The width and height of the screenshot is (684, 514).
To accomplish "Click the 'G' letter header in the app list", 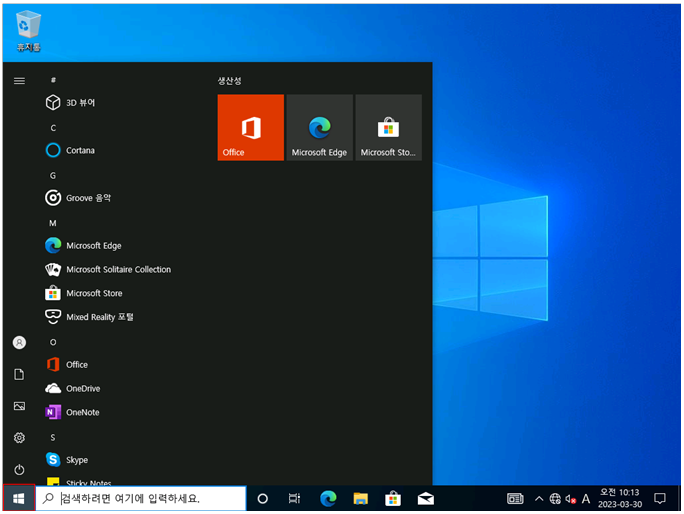I will point(53,175).
